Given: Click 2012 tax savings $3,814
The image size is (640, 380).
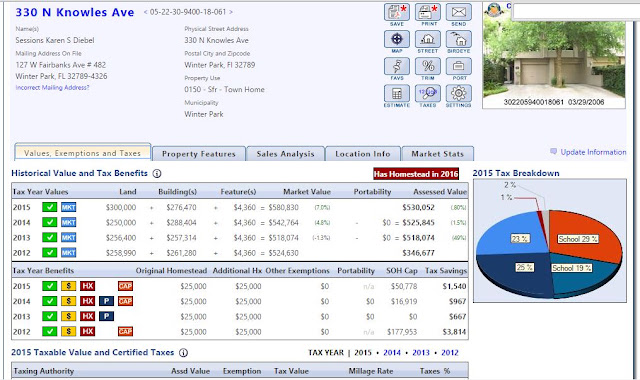Looking at the screenshot, I should click(454, 332).
